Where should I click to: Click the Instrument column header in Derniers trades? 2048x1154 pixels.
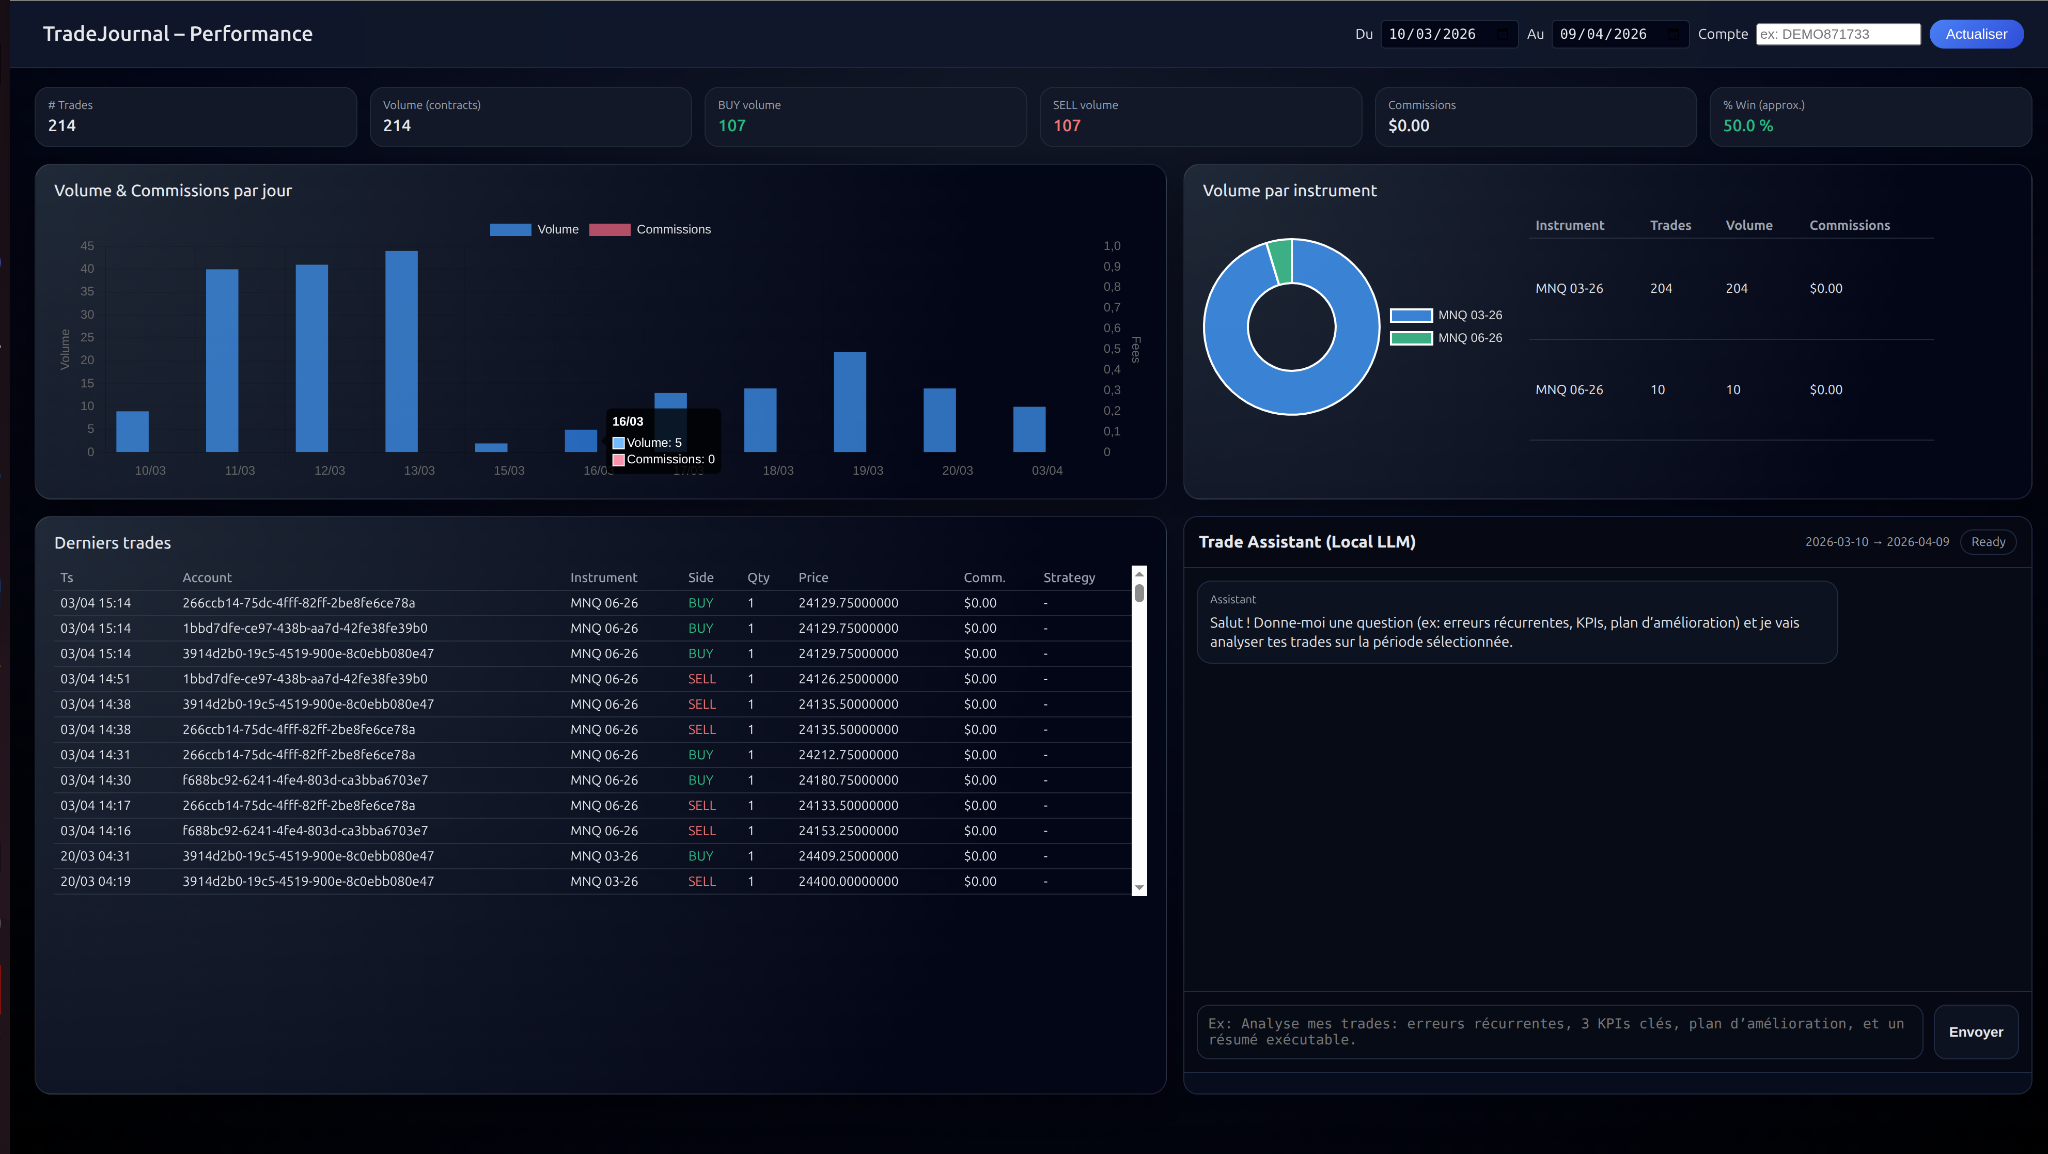[x=603, y=578]
